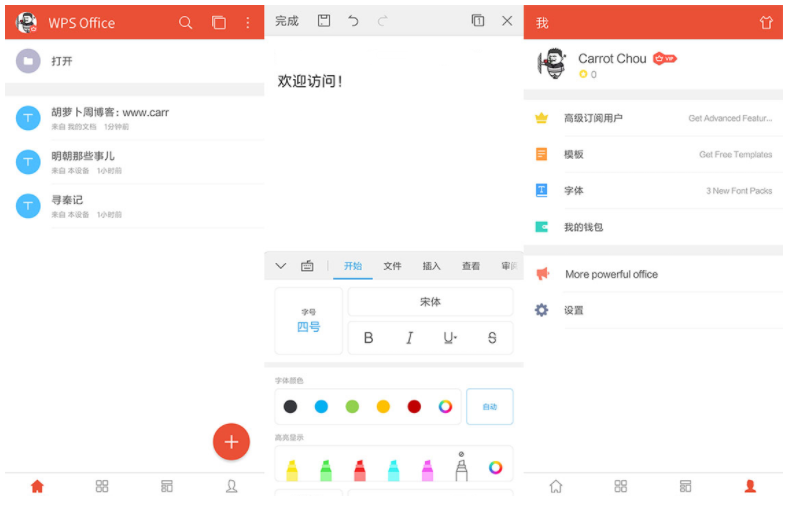The height and width of the screenshot is (519, 801).
Task: Open custom font color wheel
Action: [445, 407]
